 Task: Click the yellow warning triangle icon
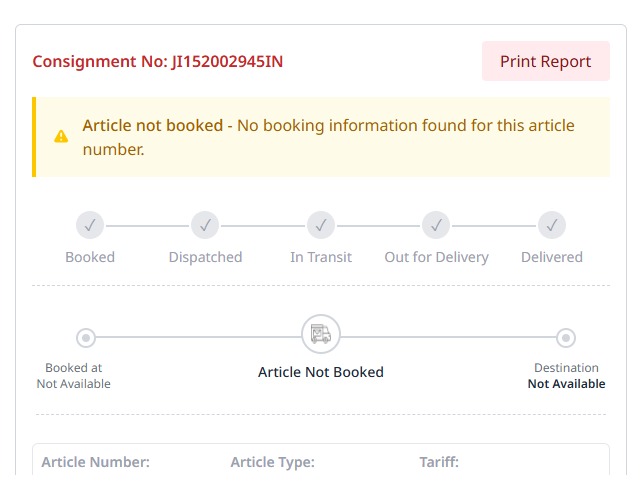[61, 136]
